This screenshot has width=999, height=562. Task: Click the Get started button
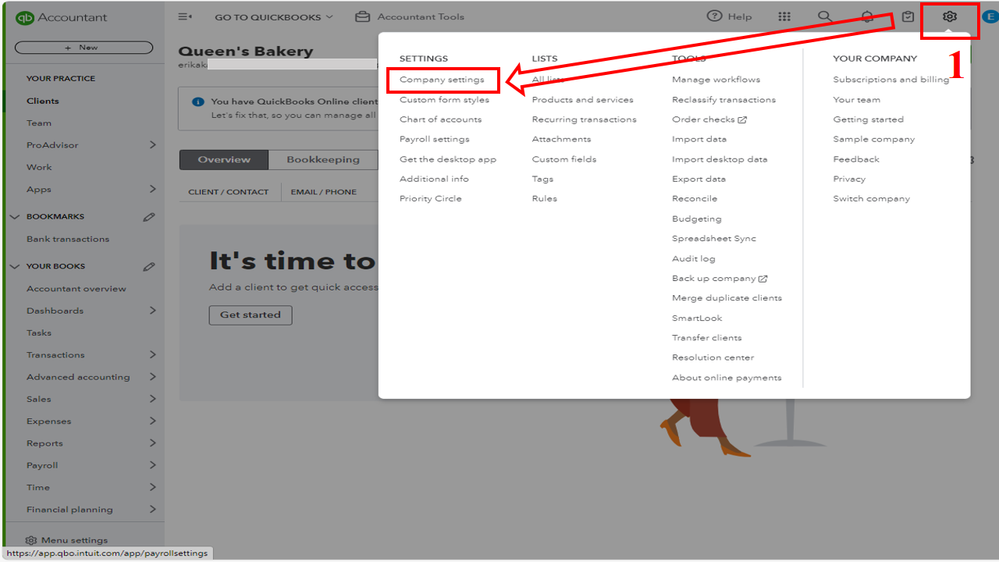point(250,315)
